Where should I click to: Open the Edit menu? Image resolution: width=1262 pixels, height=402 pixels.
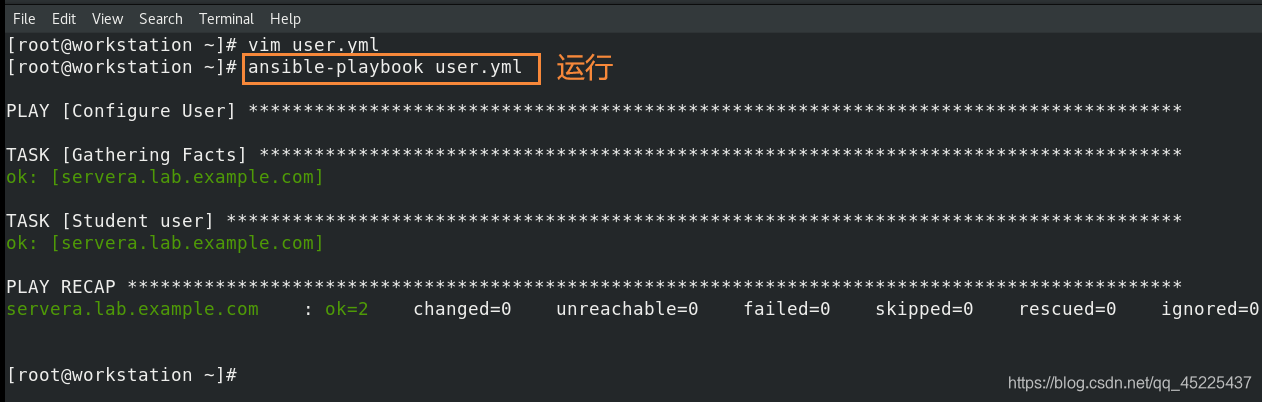[x=64, y=19]
